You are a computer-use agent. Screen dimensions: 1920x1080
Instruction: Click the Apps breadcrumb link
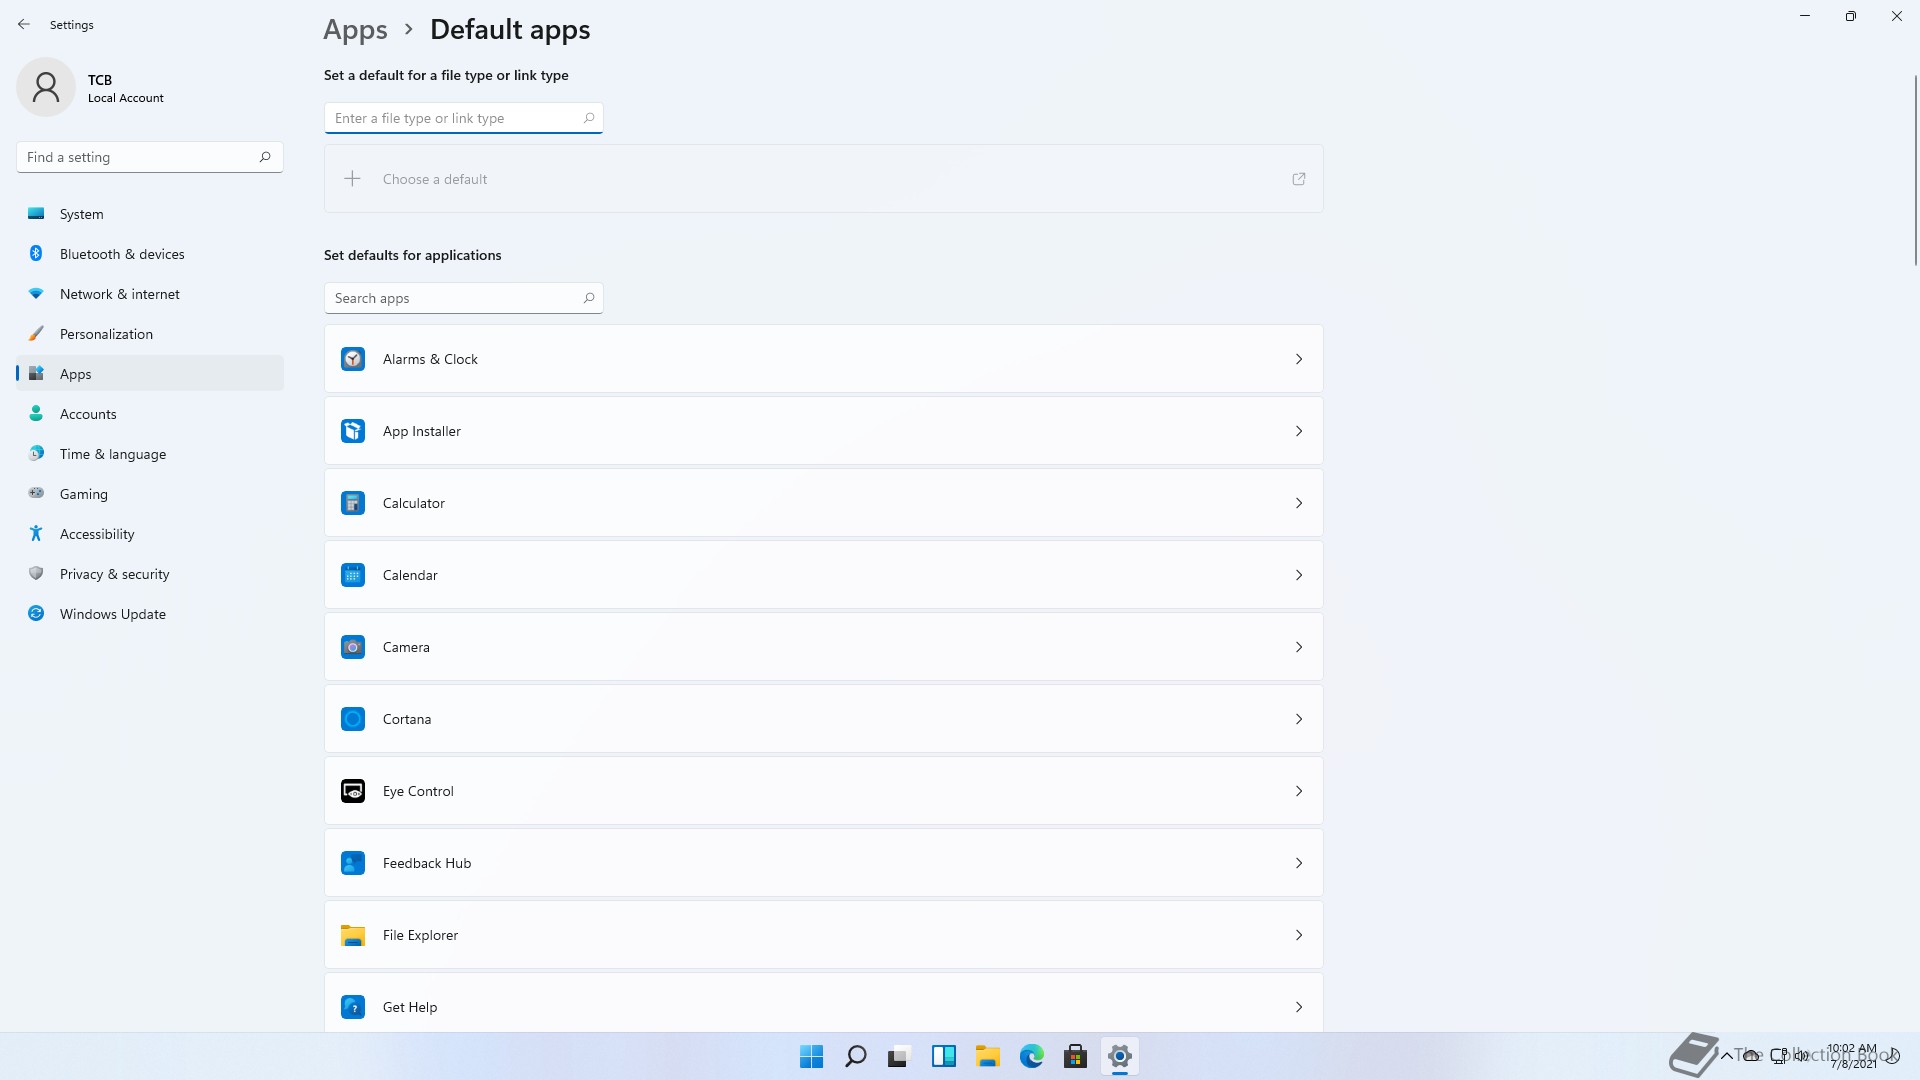tap(355, 30)
